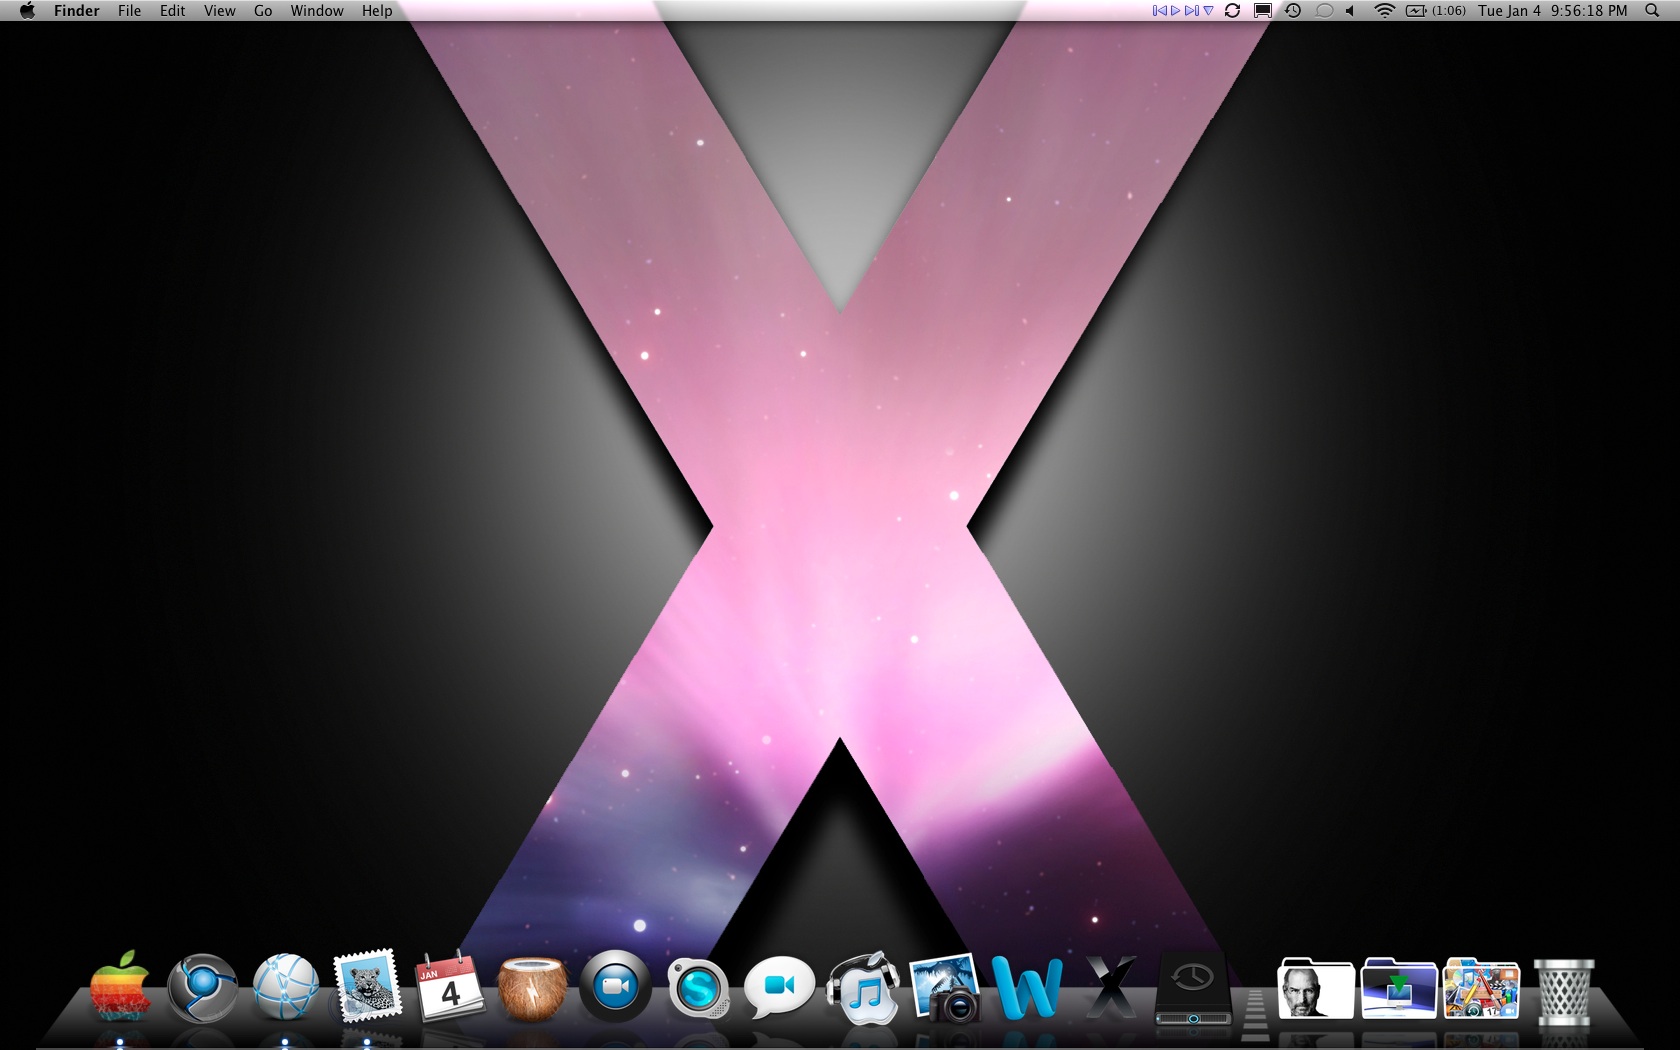Open the network globe app in Dock
The image size is (1680, 1050).
tap(286, 988)
